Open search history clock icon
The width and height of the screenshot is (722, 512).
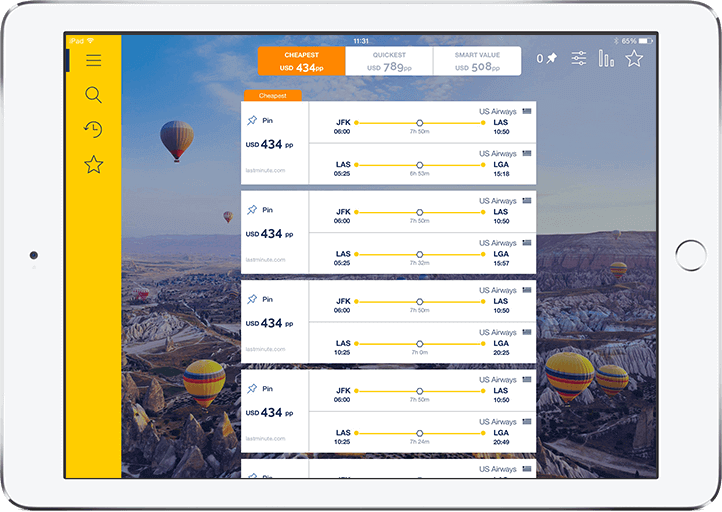click(x=93, y=129)
